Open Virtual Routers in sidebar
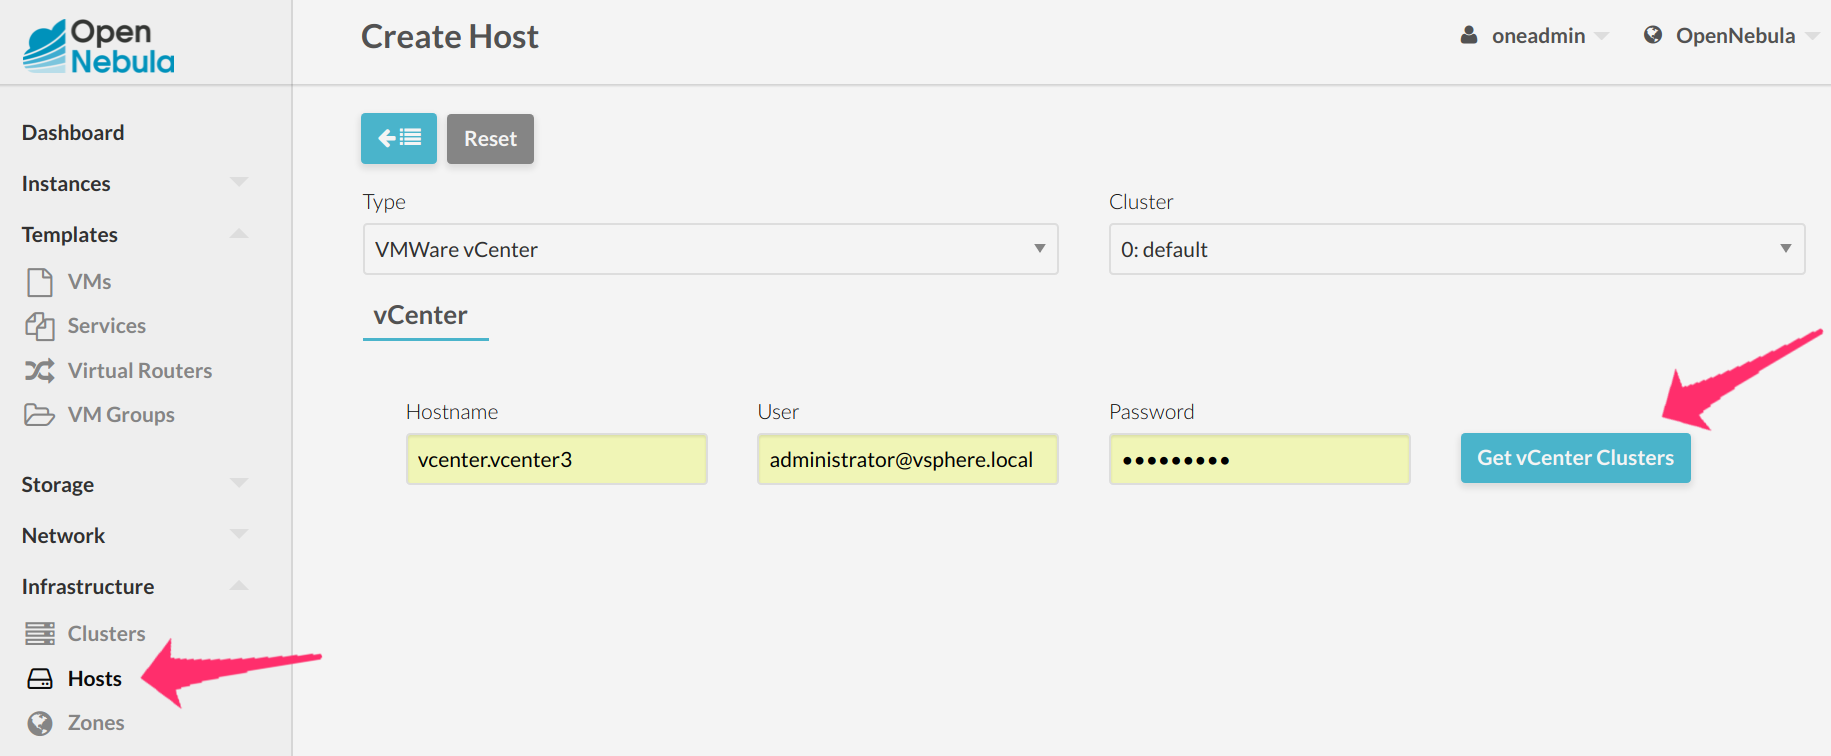The height and width of the screenshot is (756, 1831). coord(140,371)
